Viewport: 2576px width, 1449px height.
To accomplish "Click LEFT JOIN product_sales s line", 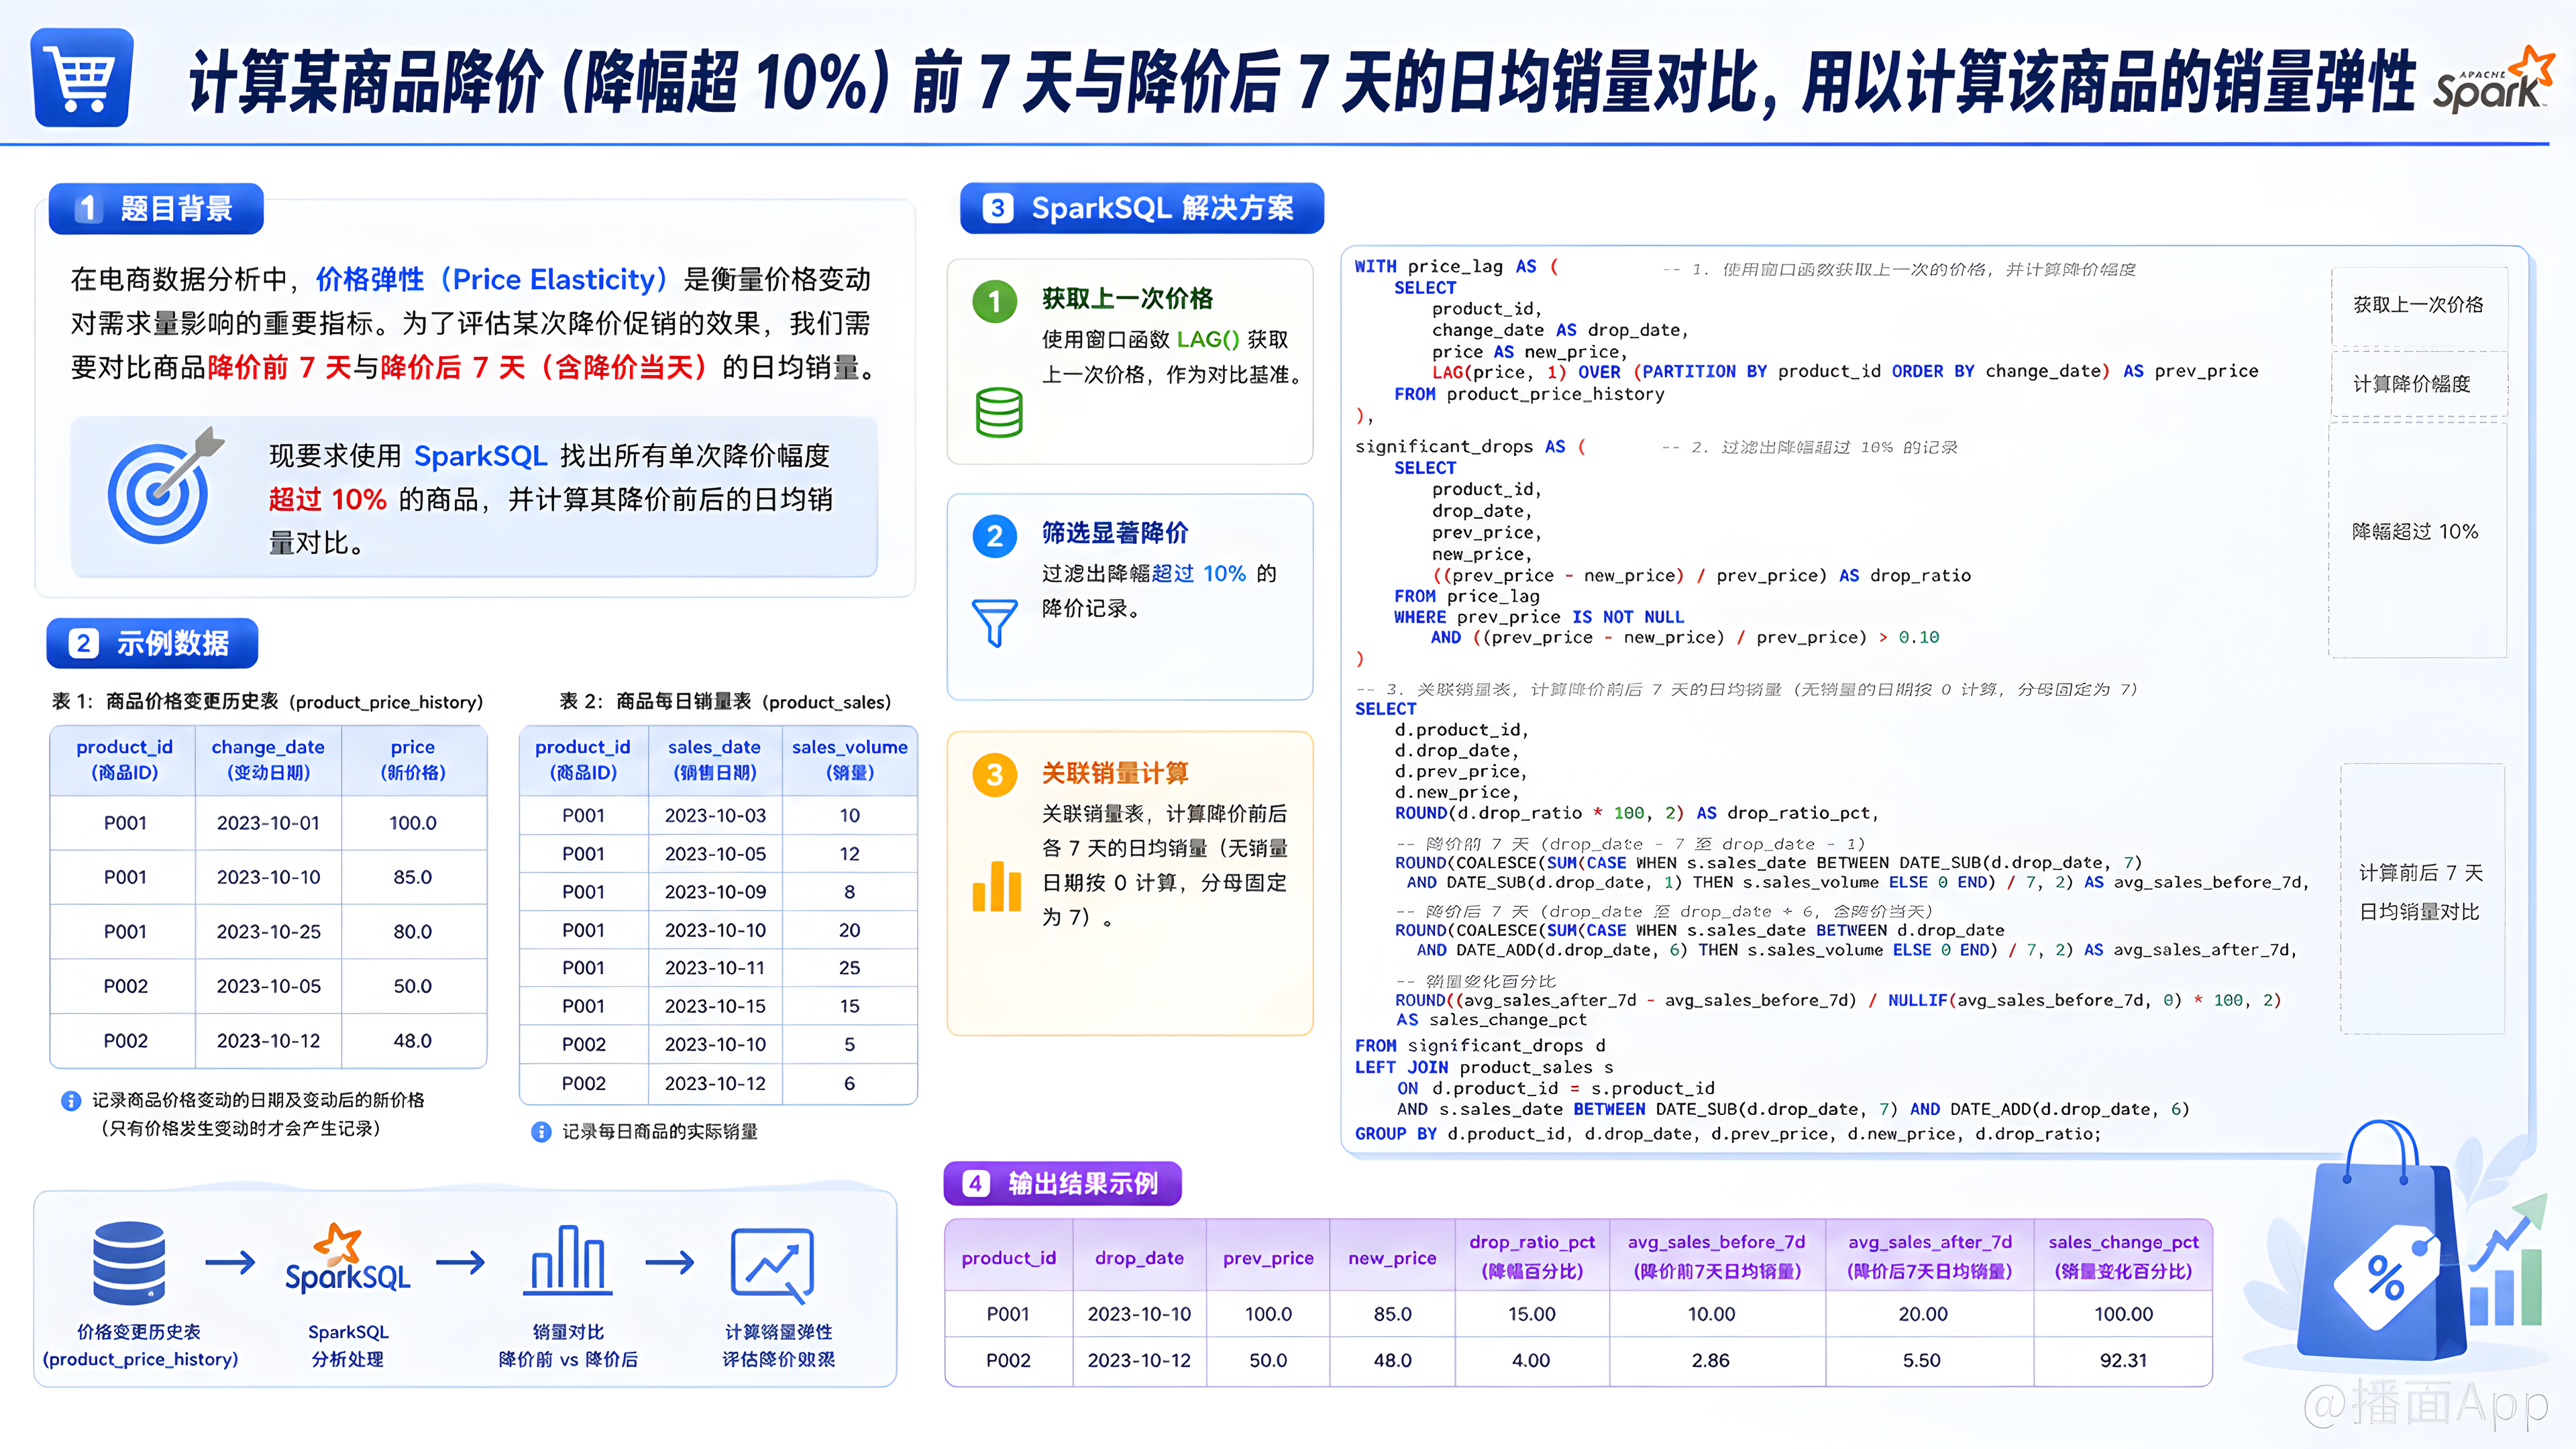I will pyautogui.click(x=1484, y=1067).
